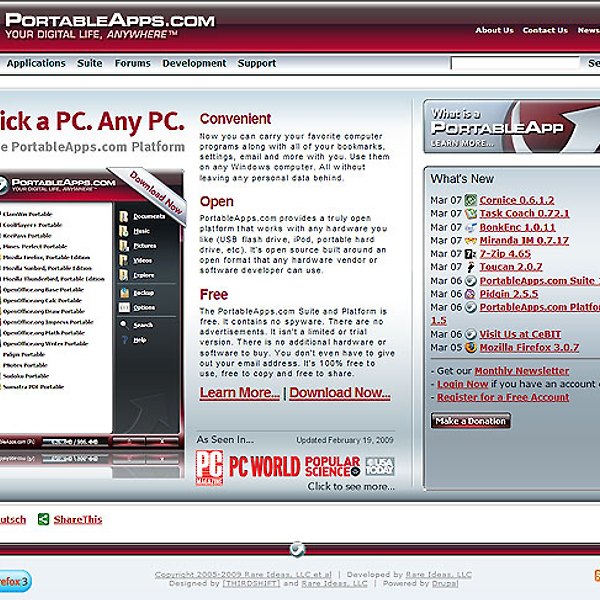Open the THIRDSHIFT designer link

(x=251, y=584)
